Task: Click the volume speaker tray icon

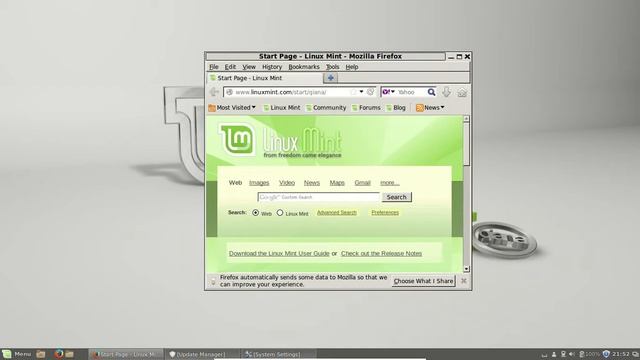Action: coord(572,354)
